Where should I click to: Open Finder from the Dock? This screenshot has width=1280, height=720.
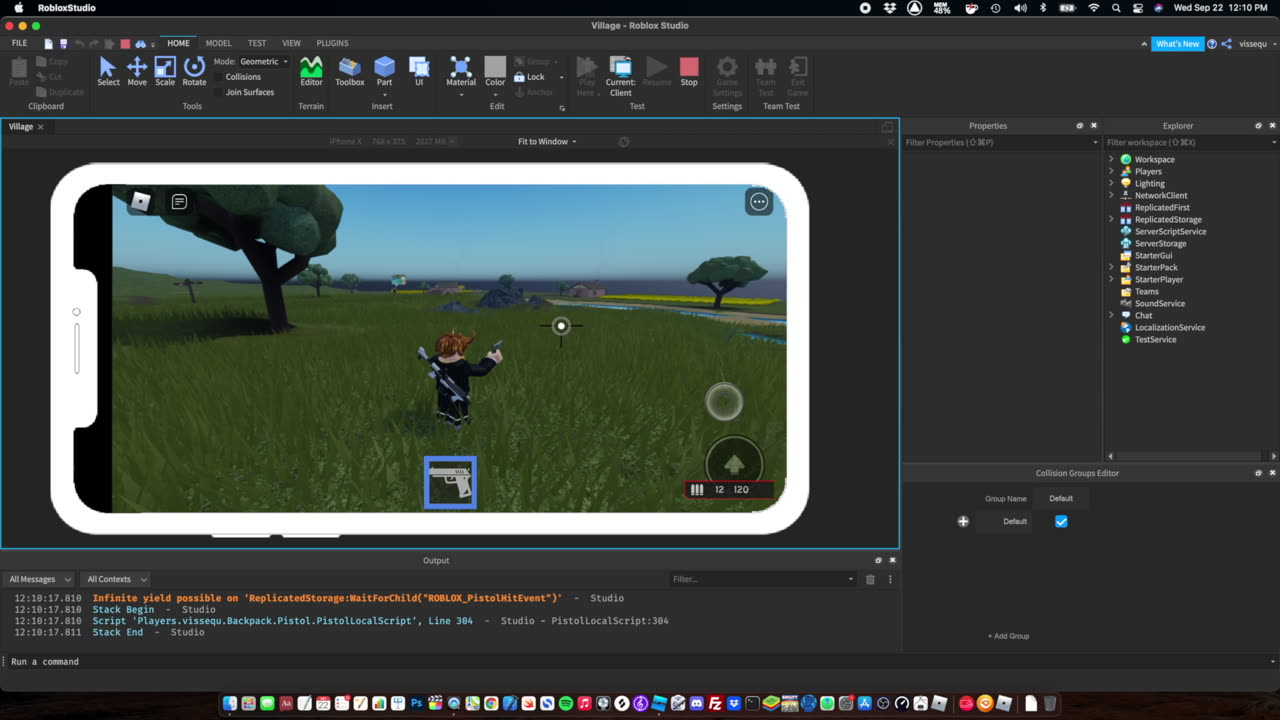pyautogui.click(x=230, y=704)
